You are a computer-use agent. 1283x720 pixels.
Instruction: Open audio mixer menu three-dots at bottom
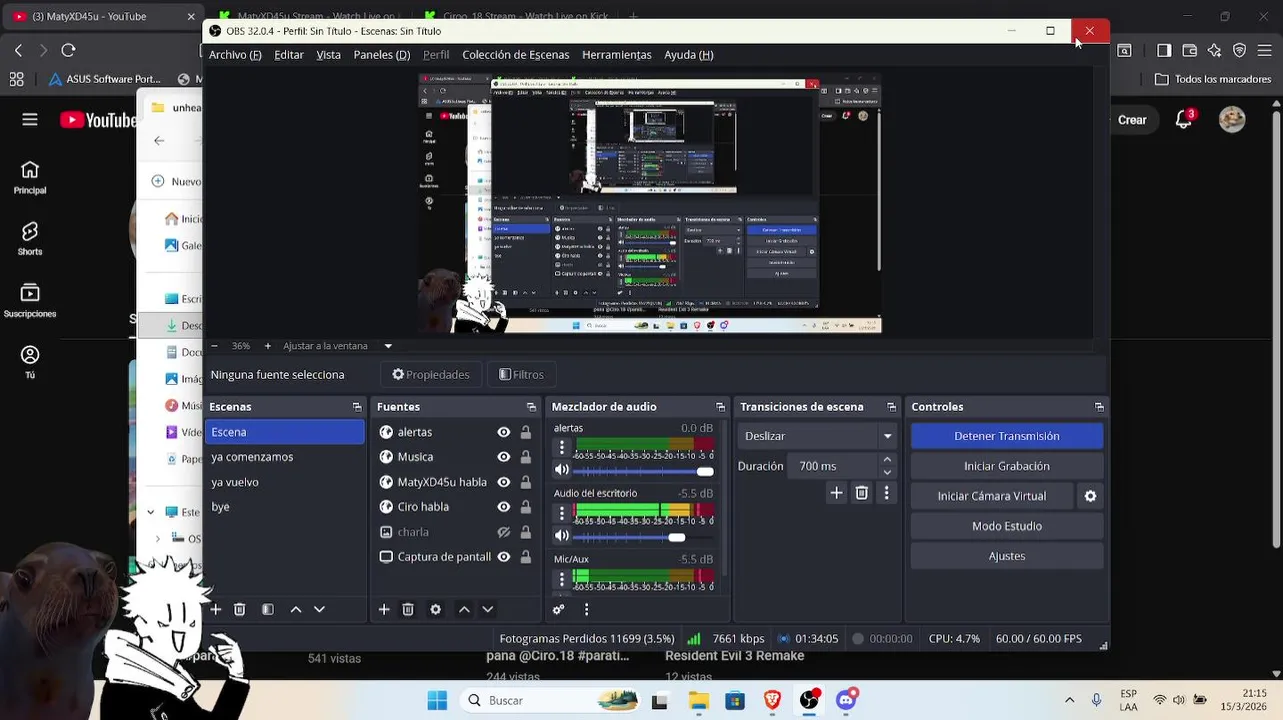pyautogui.click(x=587, y=609)
